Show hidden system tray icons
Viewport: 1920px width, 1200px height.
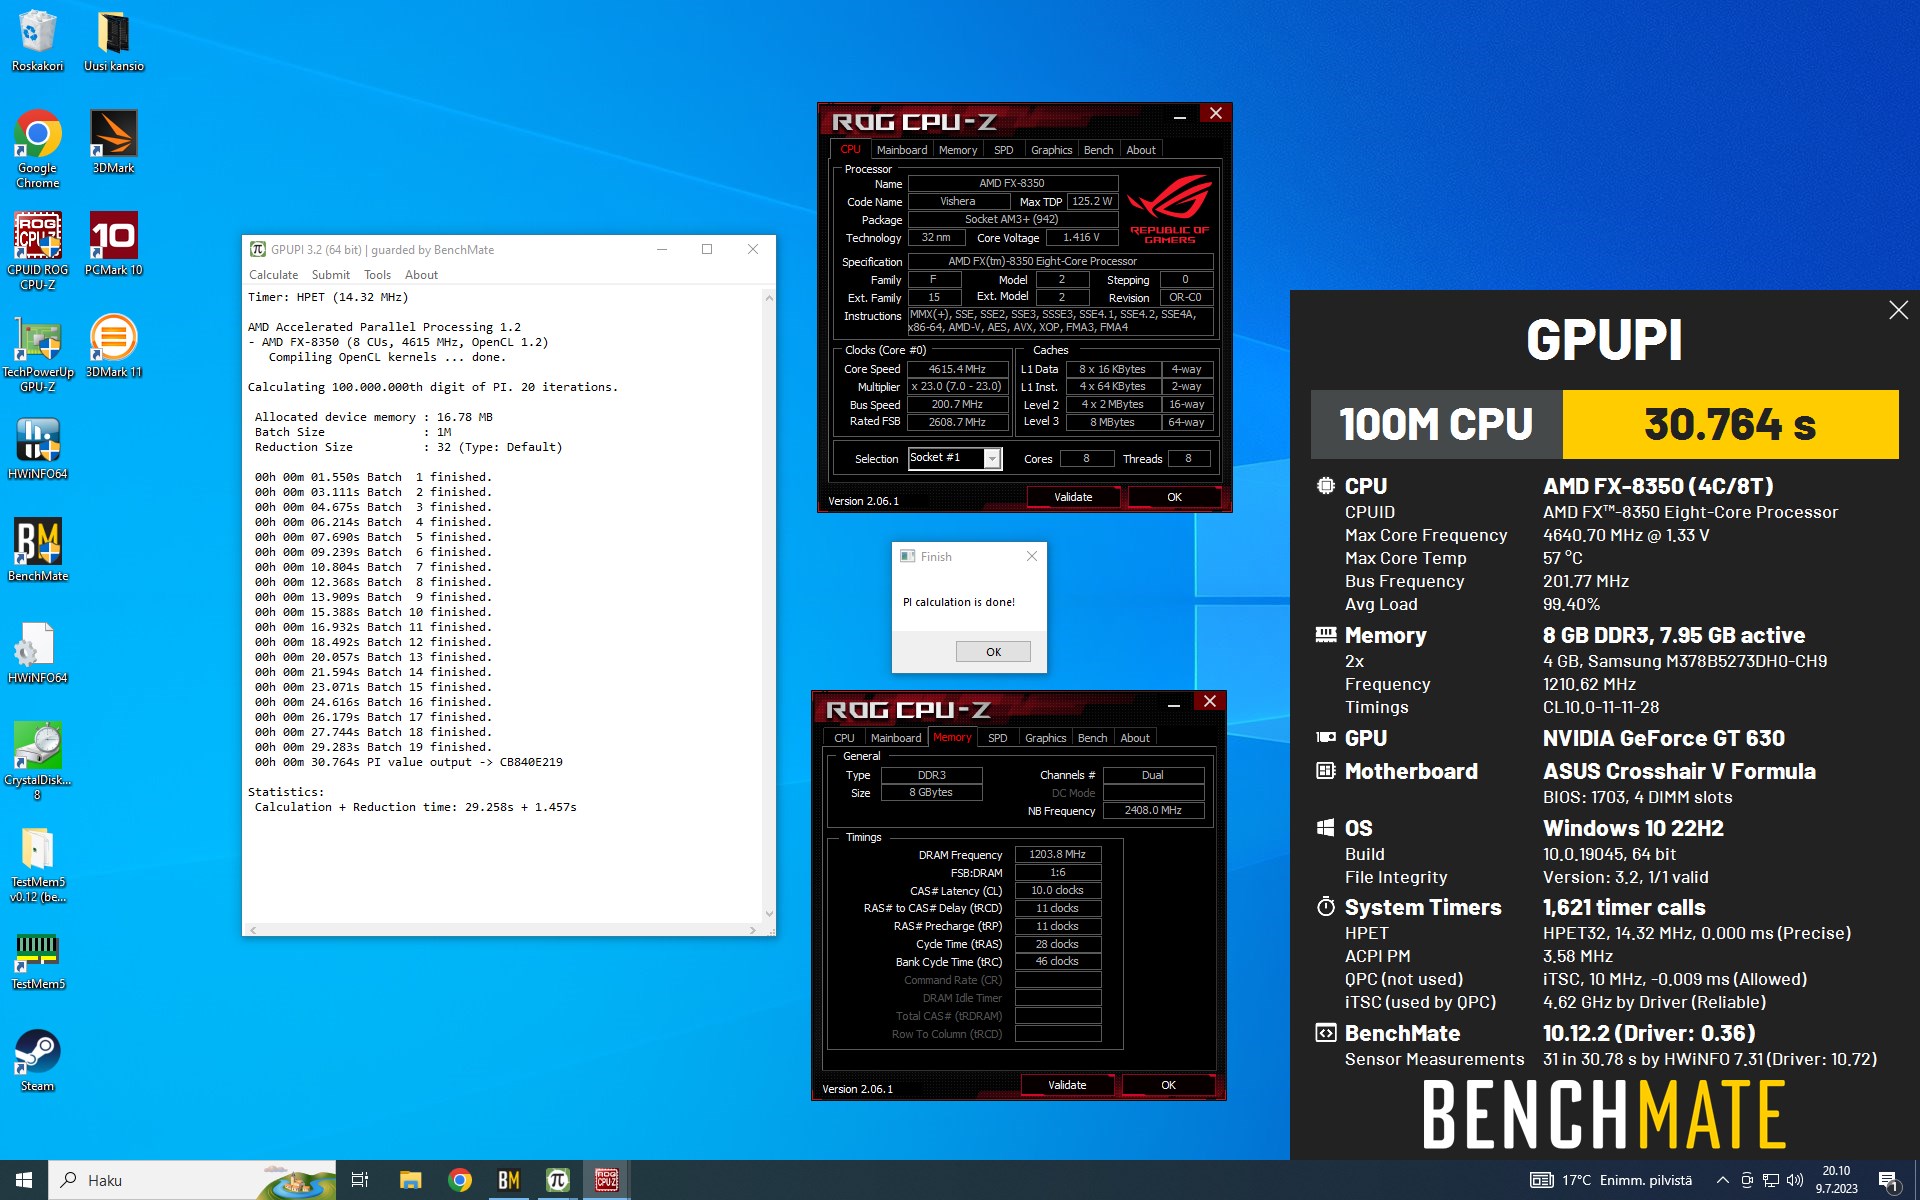[1722, 1180]
